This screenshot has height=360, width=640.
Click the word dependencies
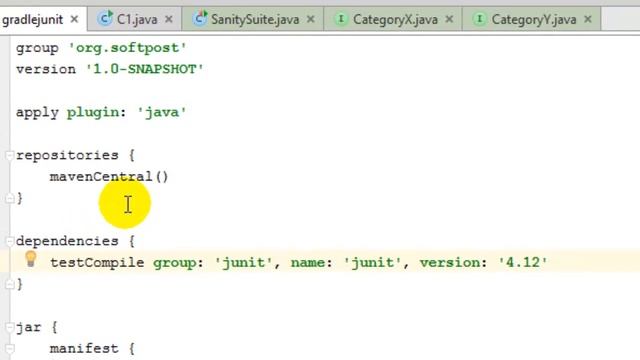point(67,241)
